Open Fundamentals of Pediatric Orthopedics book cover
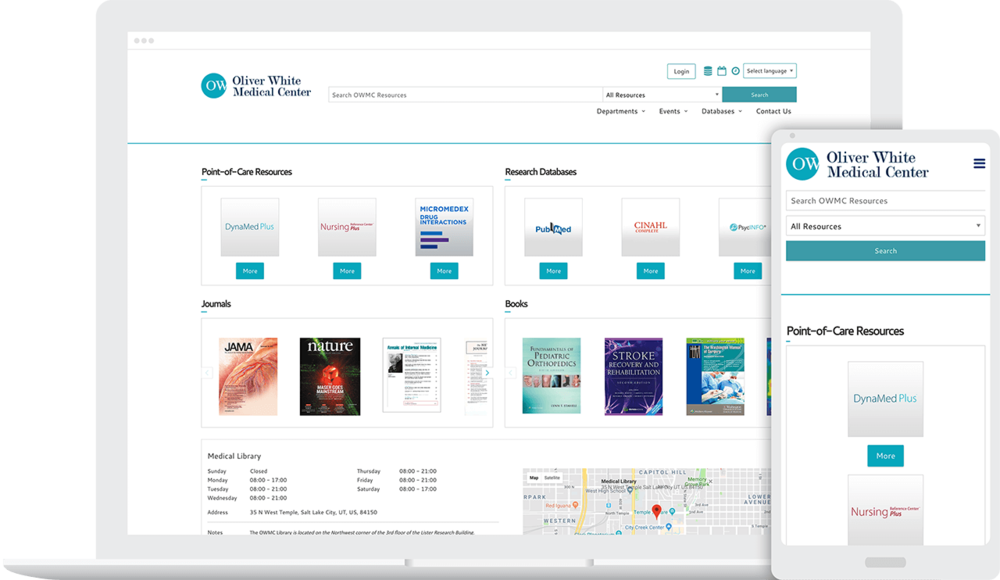 click(x=552, y=376)
